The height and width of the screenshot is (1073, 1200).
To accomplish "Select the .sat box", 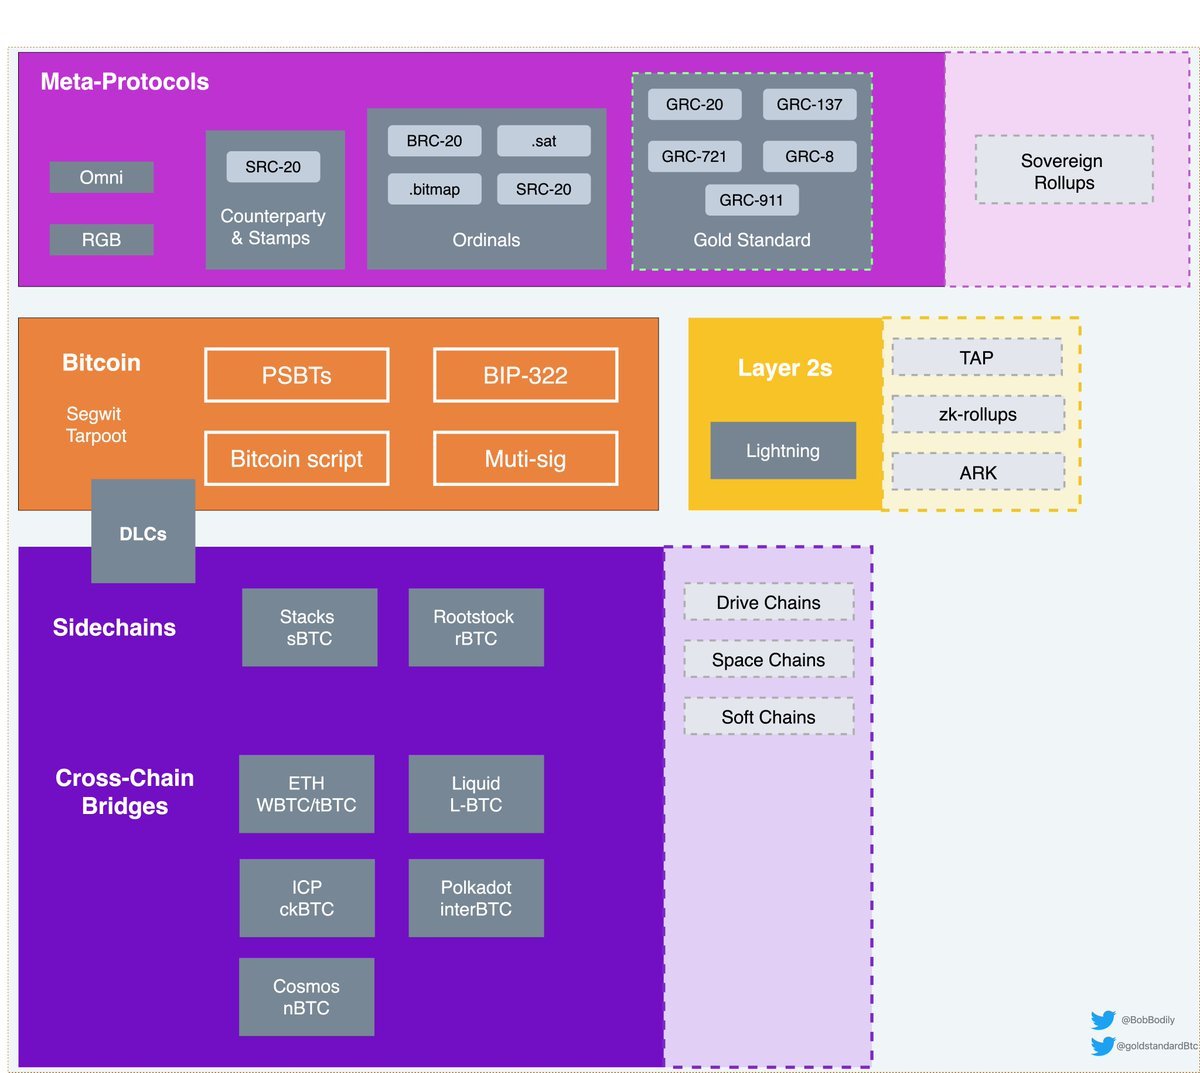I will click(x=544, y=141).
